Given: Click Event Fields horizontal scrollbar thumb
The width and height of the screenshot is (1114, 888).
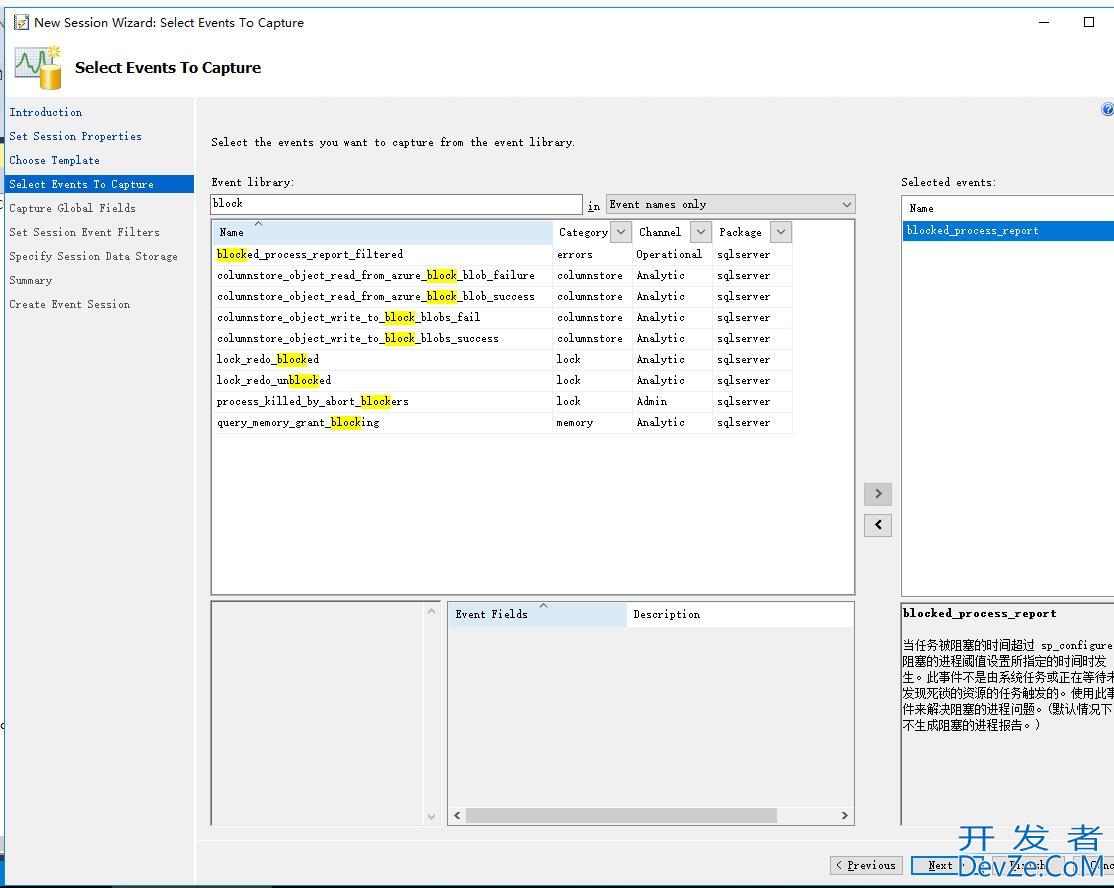Looking at the screenshot, I should pos(621,816).
